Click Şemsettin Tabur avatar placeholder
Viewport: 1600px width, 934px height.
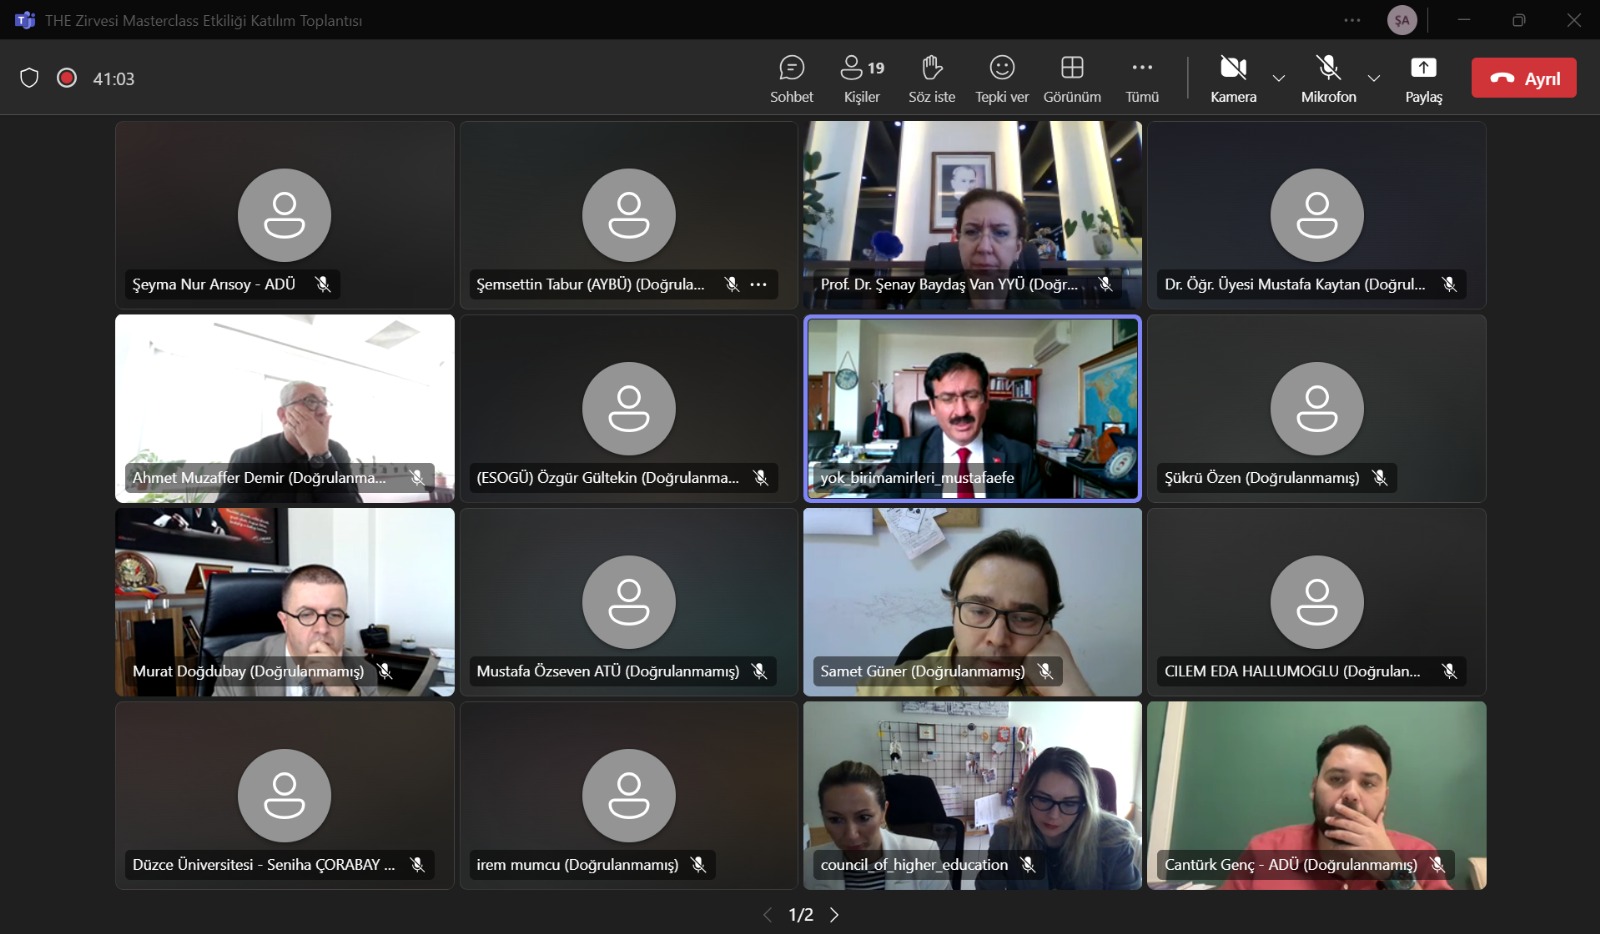[x=629, y=215]
